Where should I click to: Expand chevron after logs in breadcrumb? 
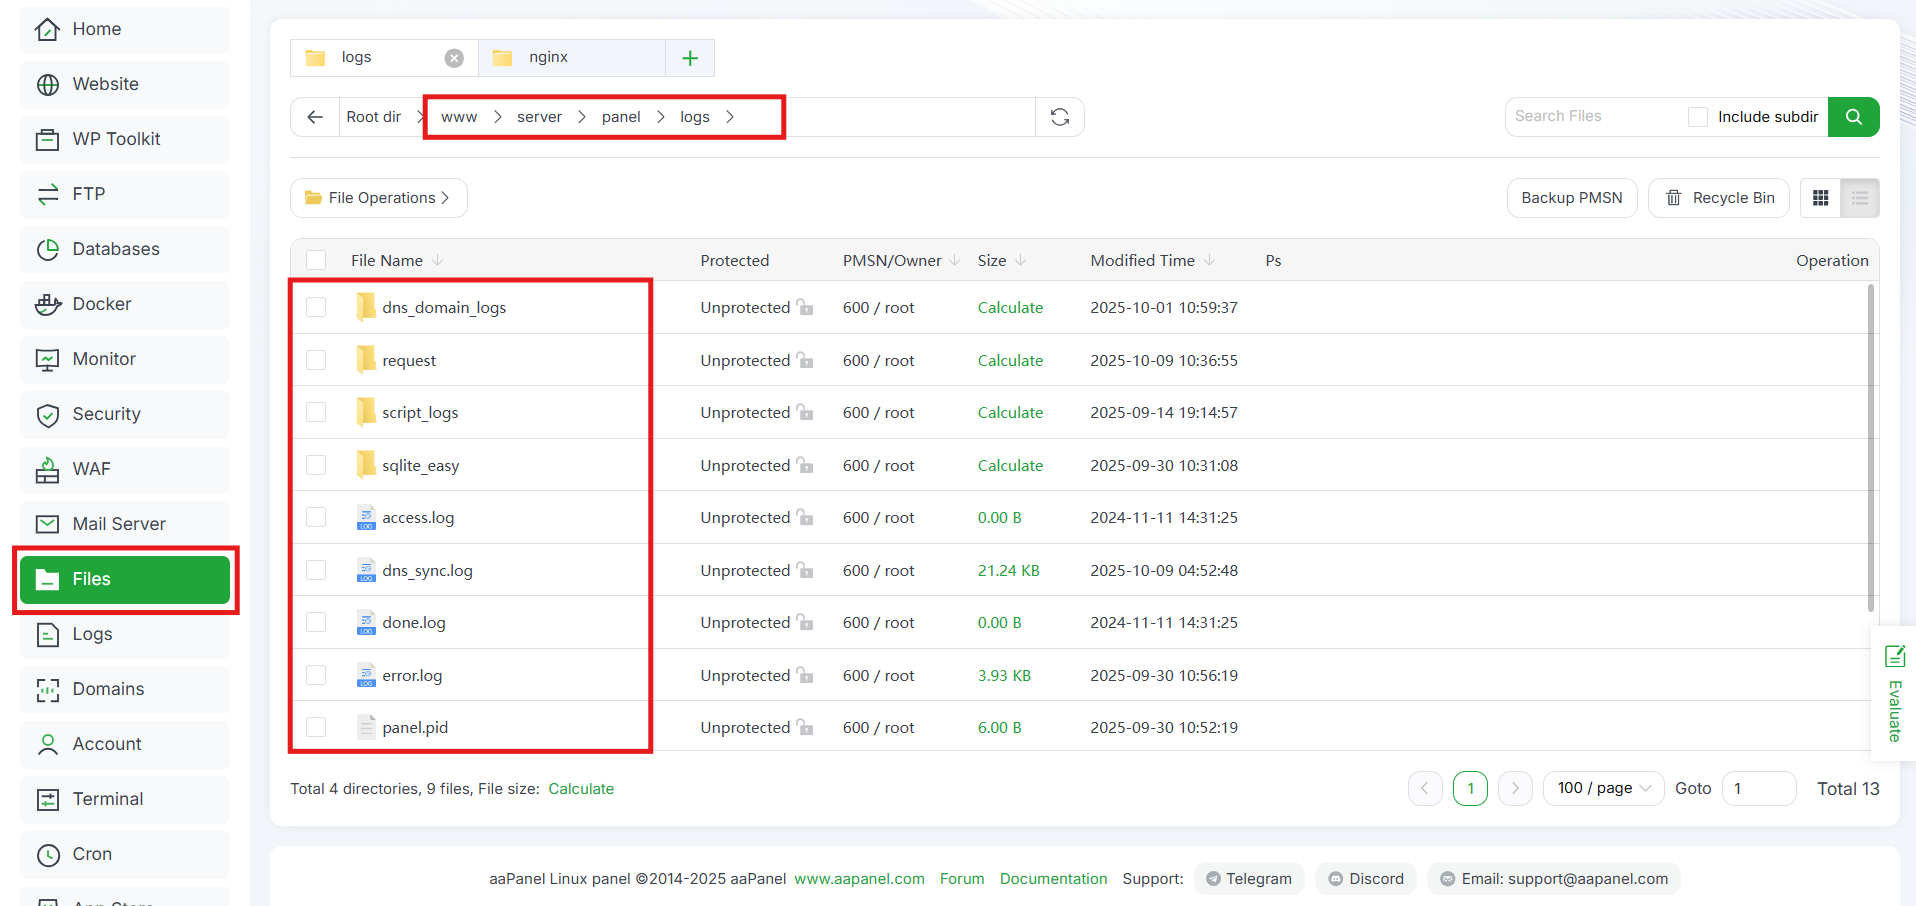(x=730, y=117)
